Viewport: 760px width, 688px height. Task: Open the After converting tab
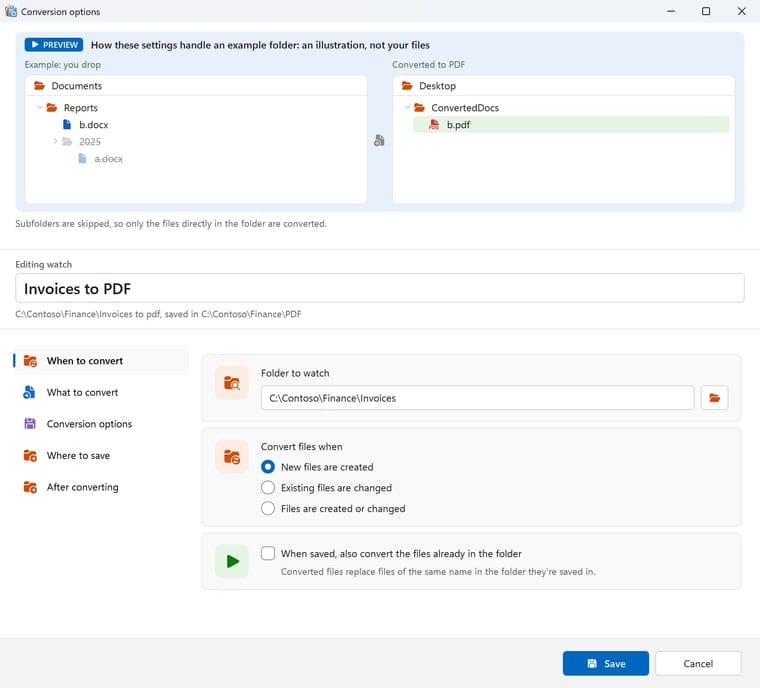[x=100, y=487]
